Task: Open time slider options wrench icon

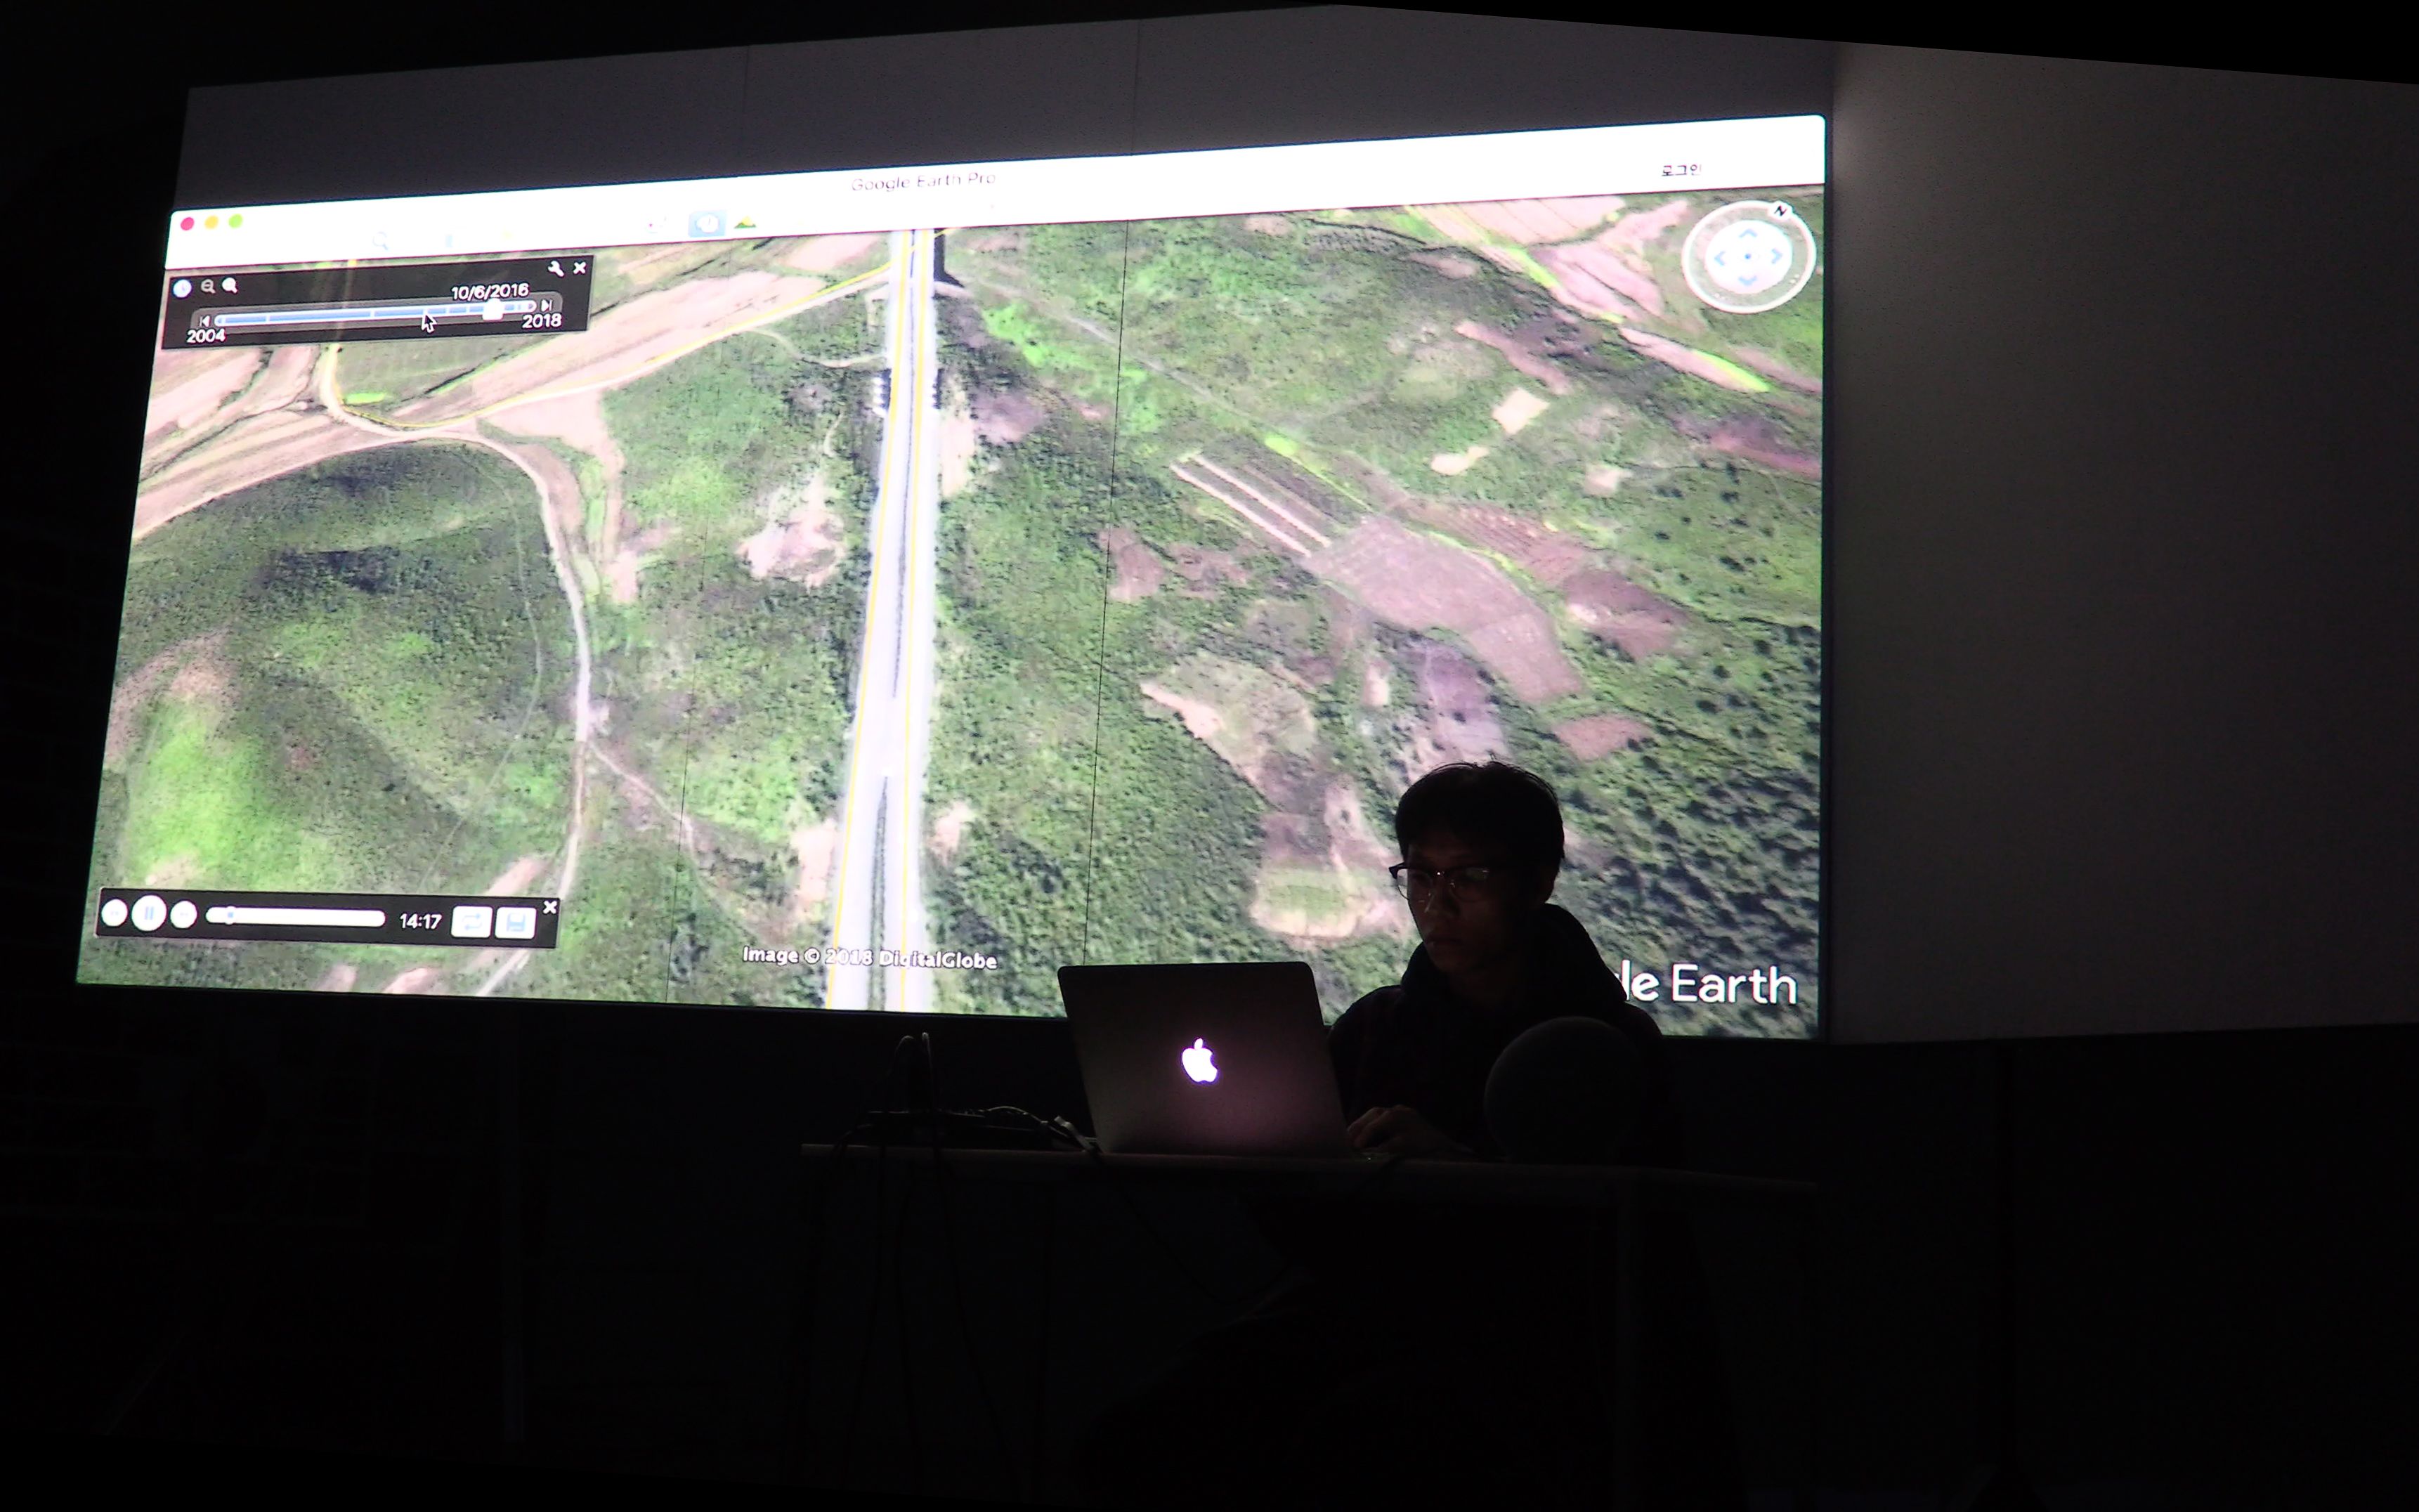Action: 556,268
